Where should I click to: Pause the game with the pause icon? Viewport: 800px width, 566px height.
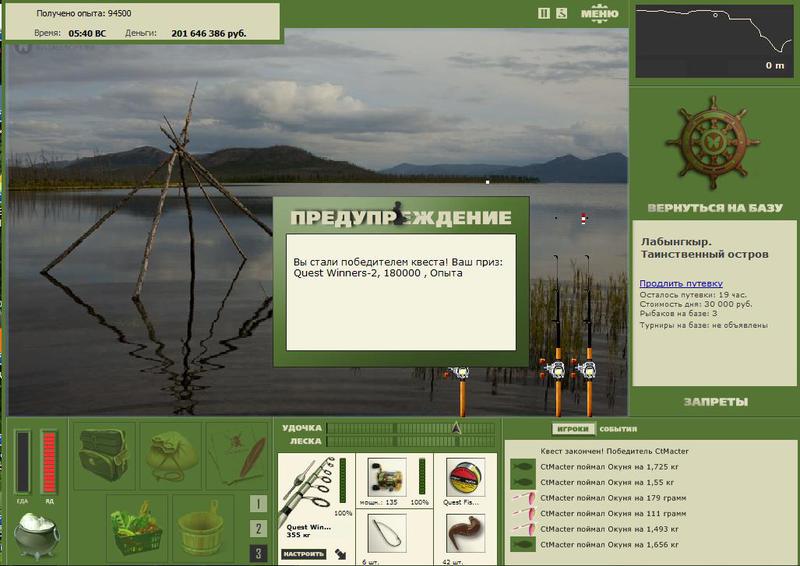coord(543,13)
